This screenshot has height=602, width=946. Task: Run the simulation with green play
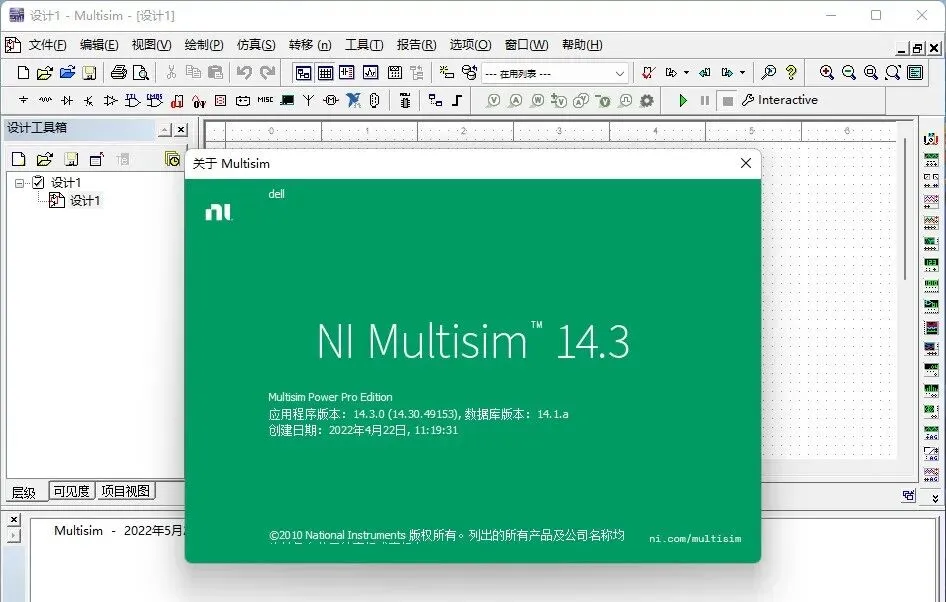[x=683, y=100]
